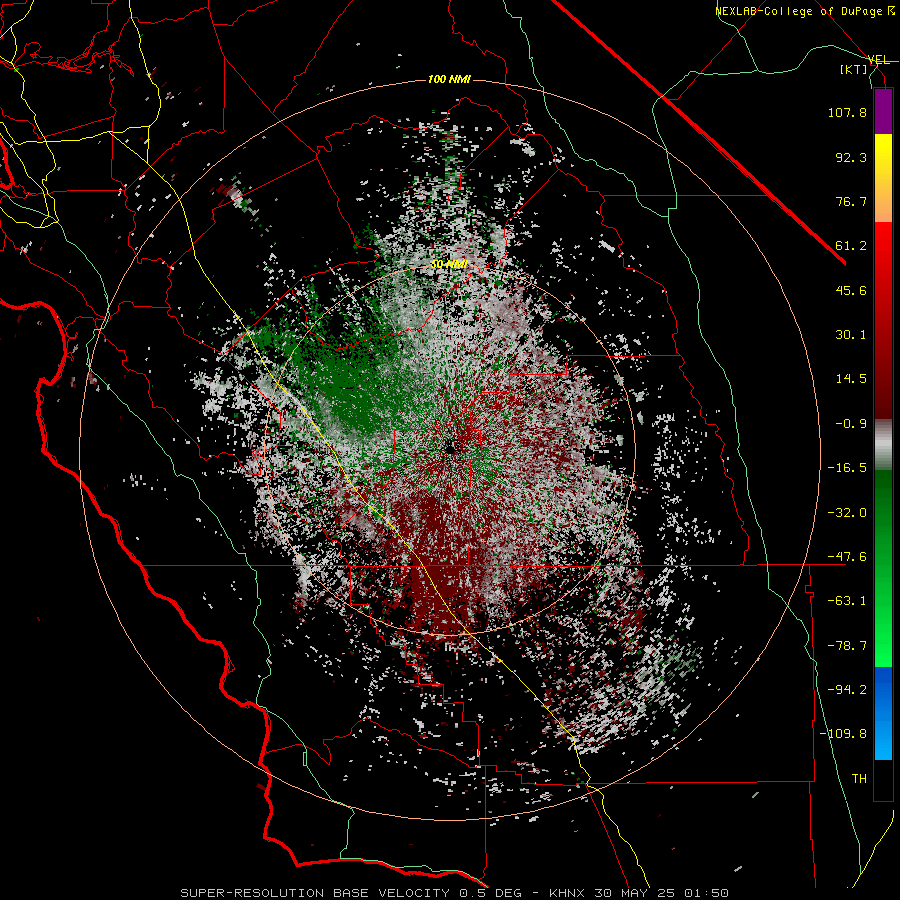The width and height of the screenshot is (900, 900).
Task: Click the 100 NMI range ring label
Action: tap(449, 79)
